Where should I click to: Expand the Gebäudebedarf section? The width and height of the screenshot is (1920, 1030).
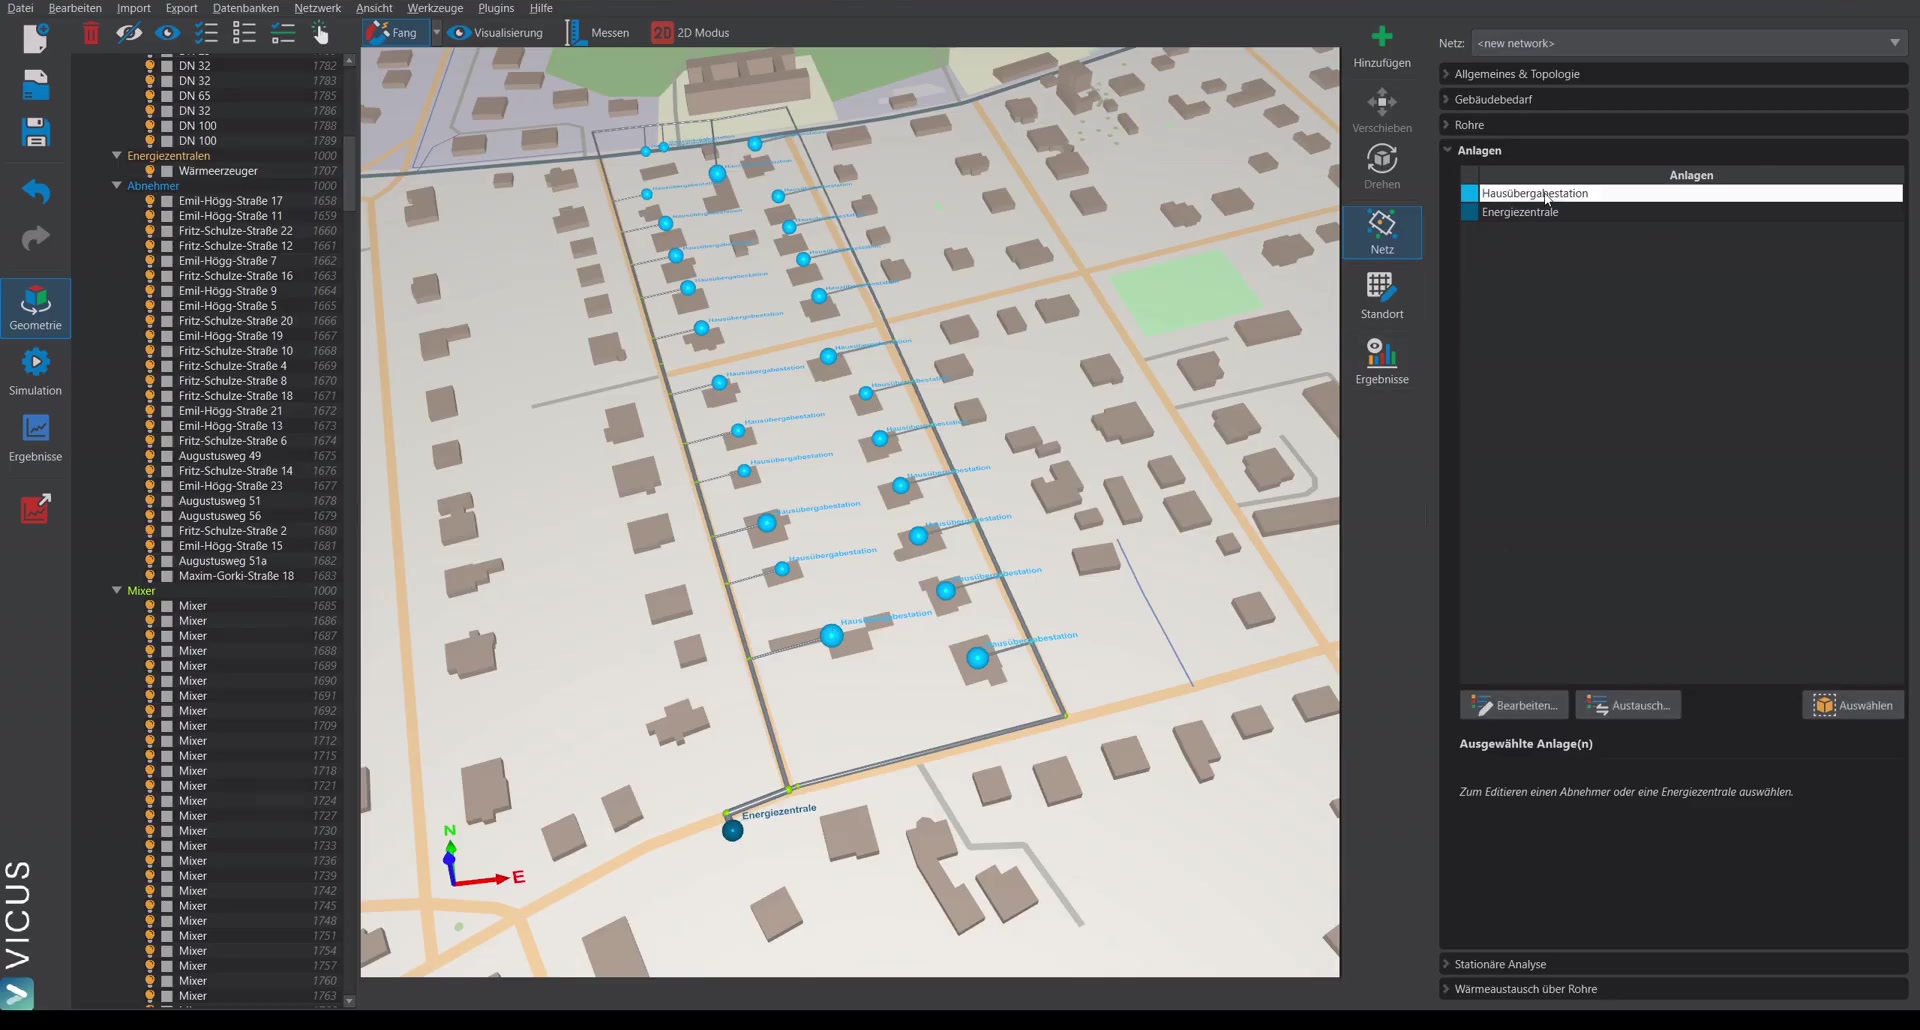click(1673, 99)
